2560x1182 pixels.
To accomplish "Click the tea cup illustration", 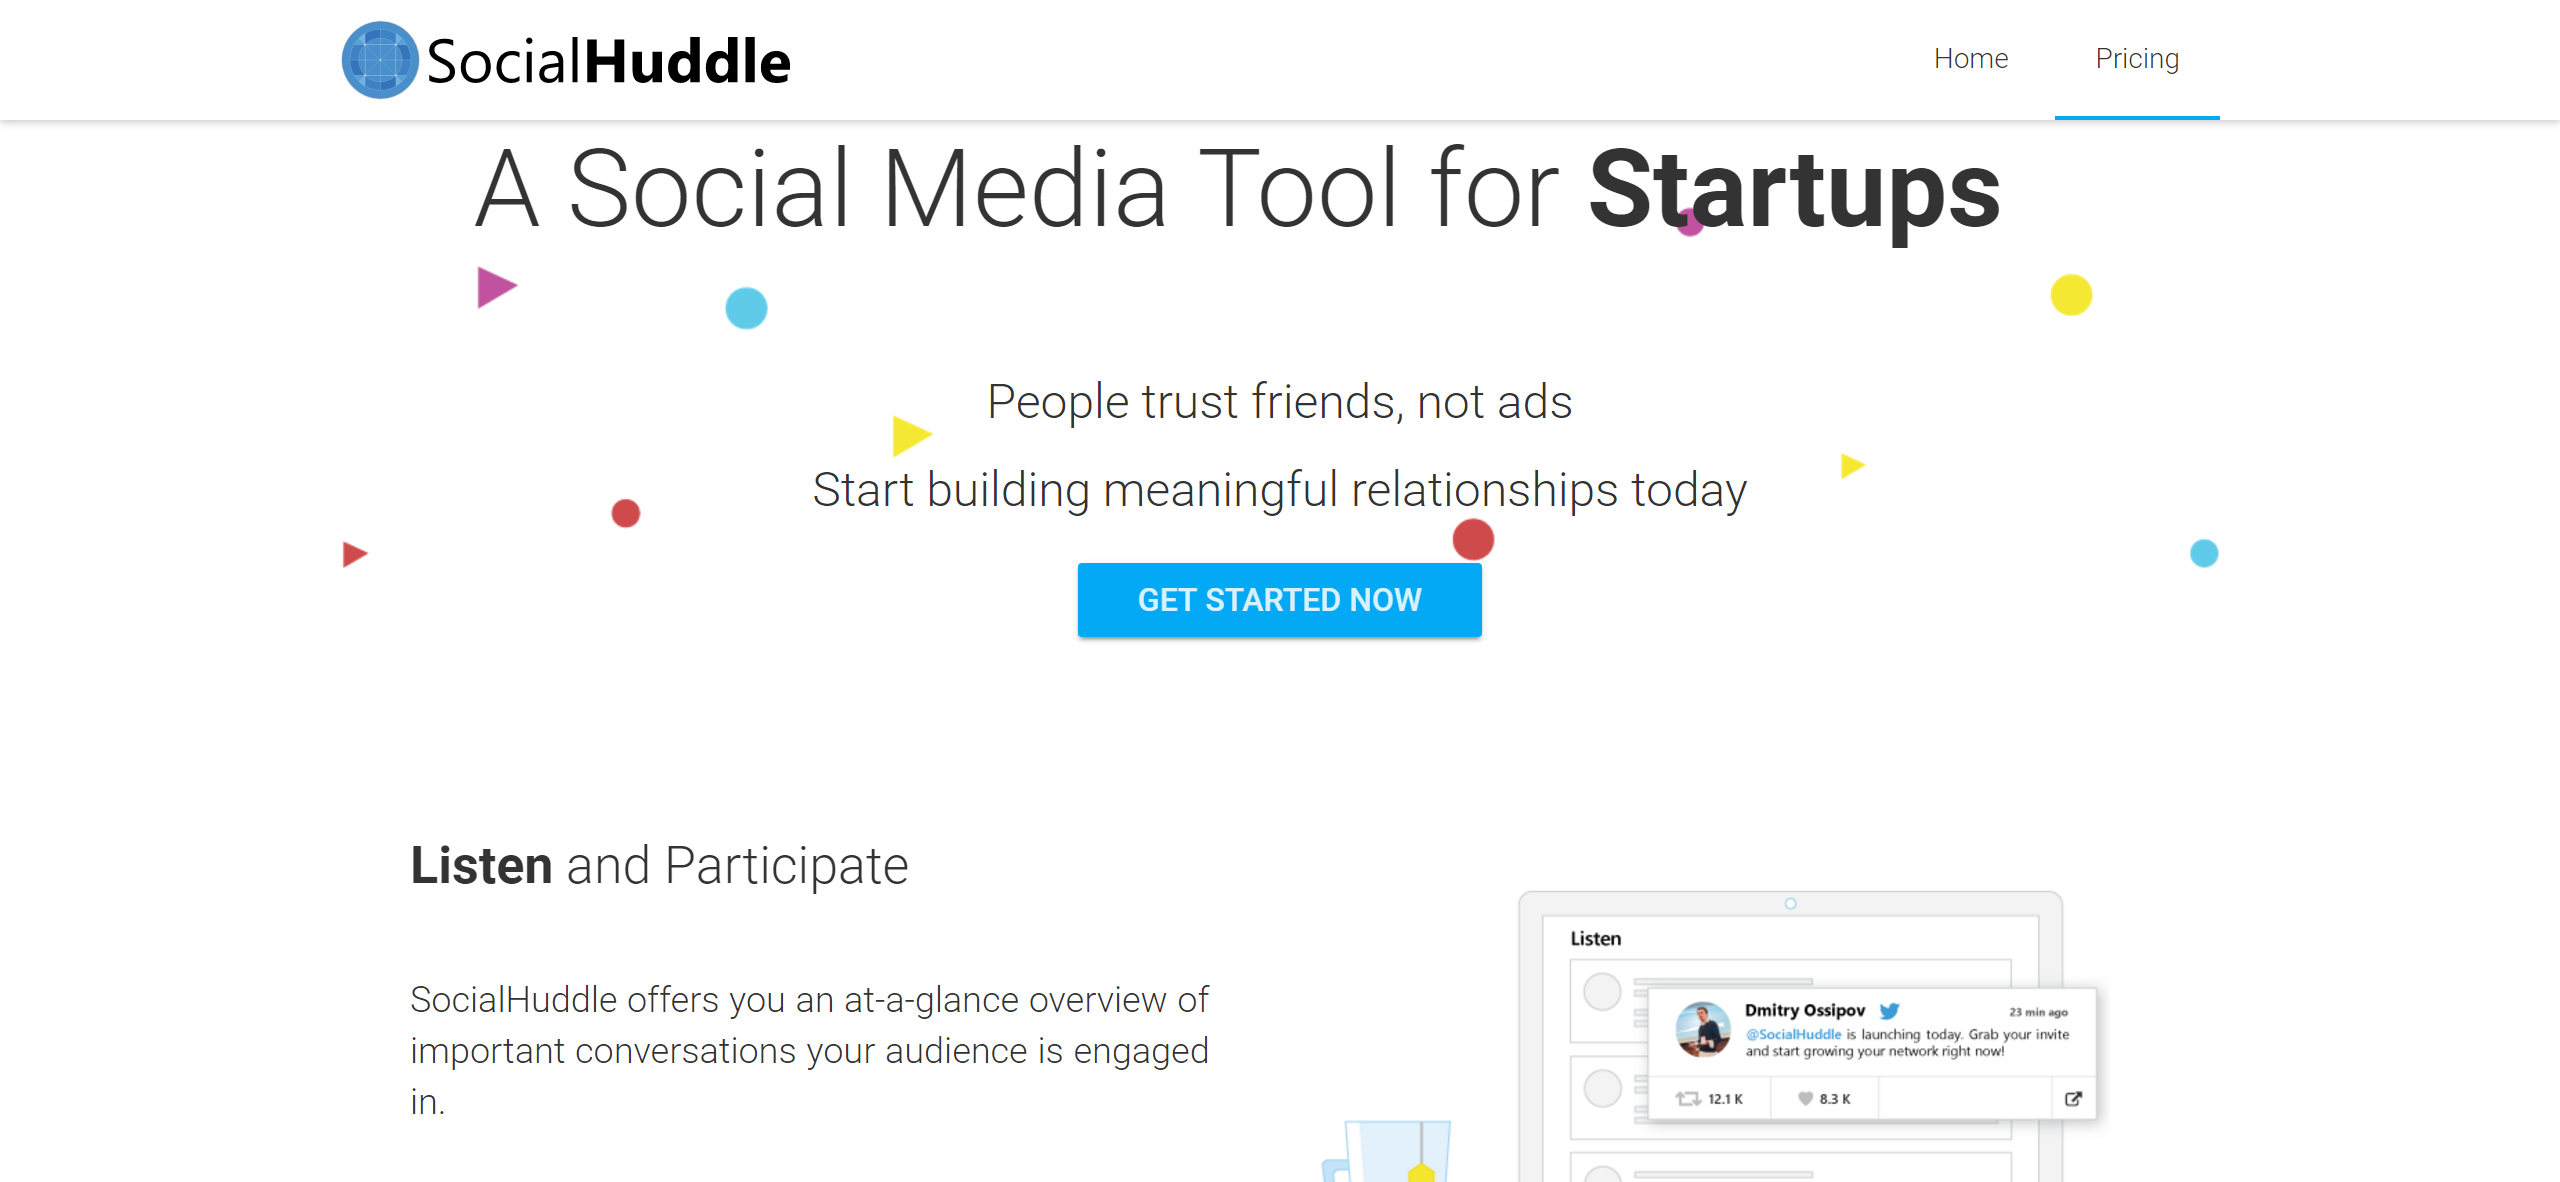I will [x=1390, y=1152].
